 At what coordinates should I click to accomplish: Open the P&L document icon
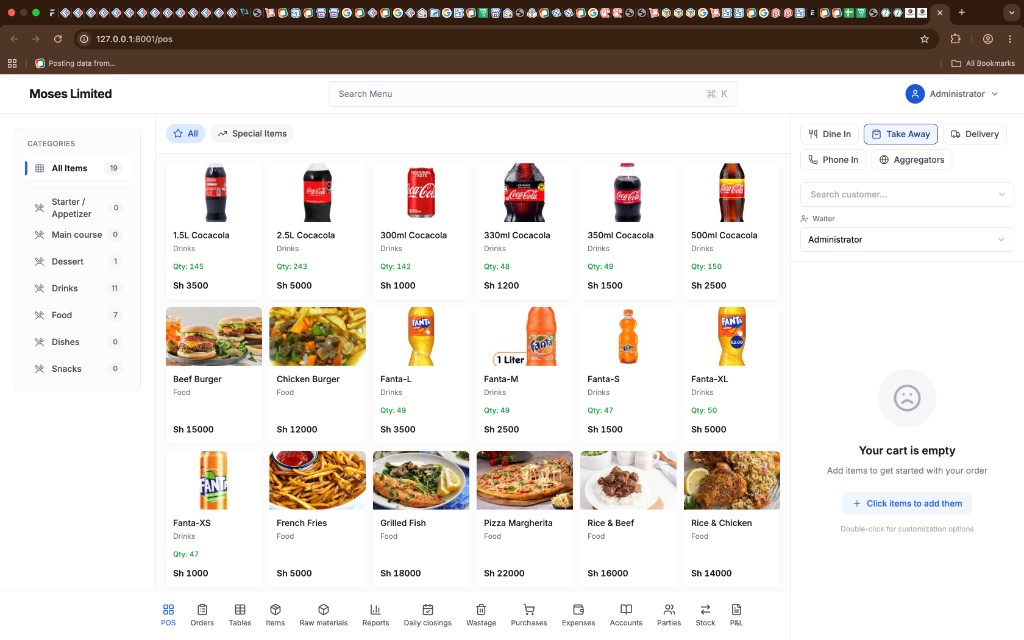[736, 609]
